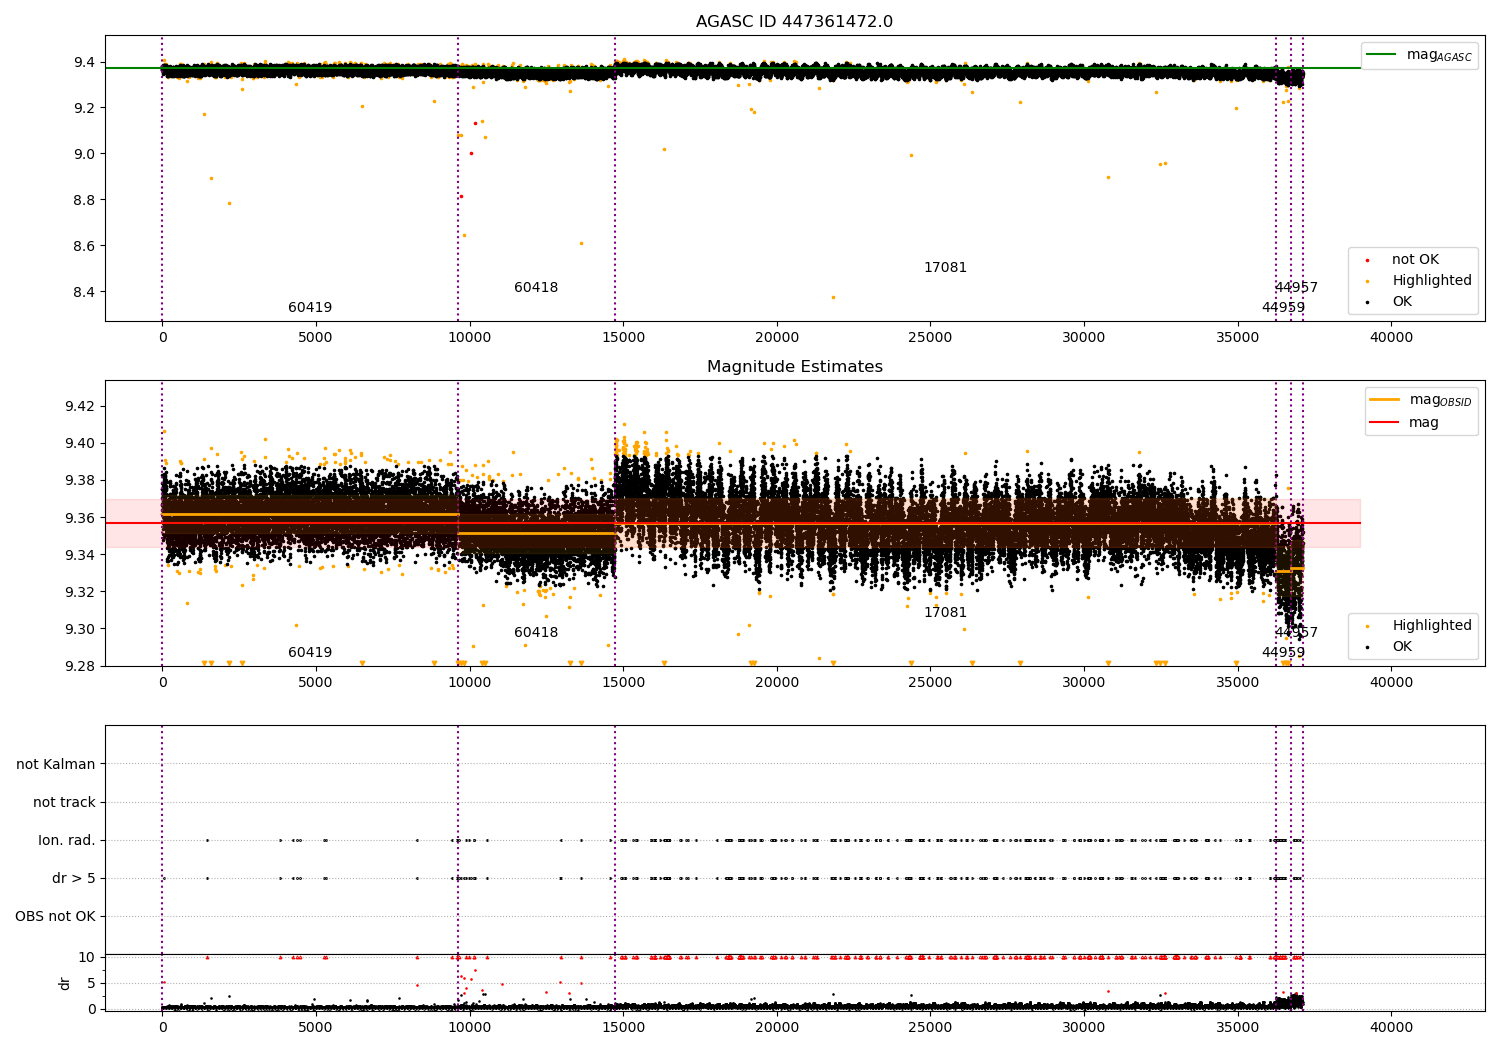The image size is (1500, 1050).
Task: Click y-axis tick 9.0 in the AGASC ID plot
Action: point(84,154)
